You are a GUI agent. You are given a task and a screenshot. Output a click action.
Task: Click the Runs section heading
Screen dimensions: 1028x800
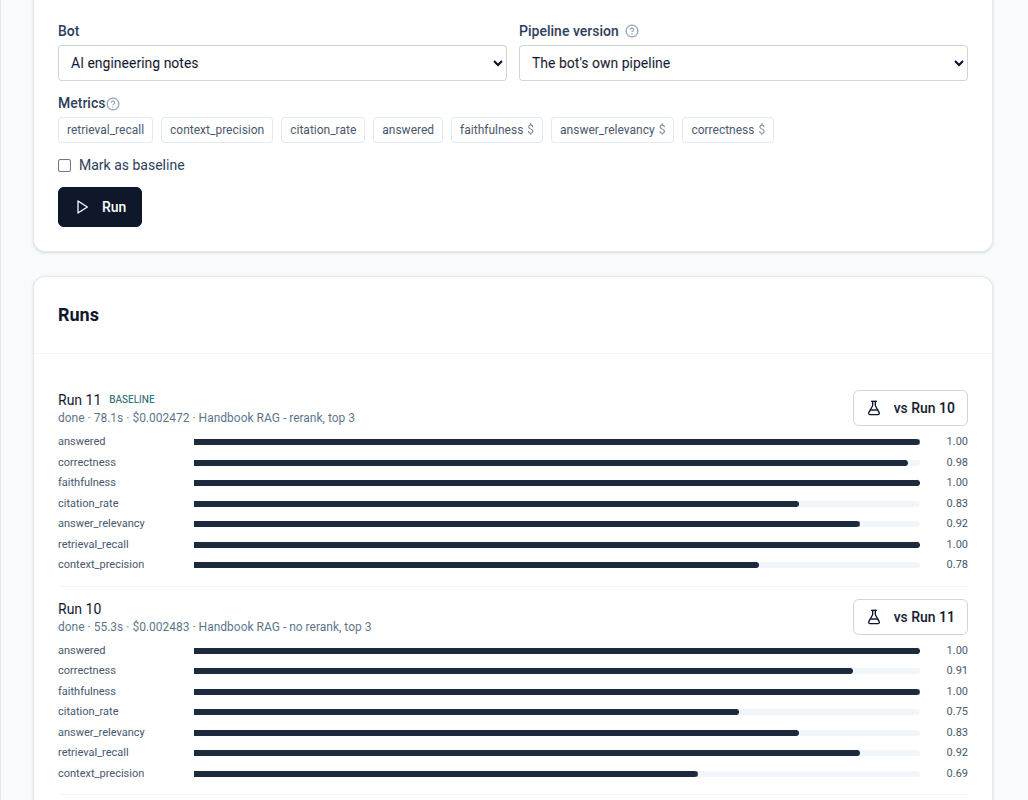point(79,315)
